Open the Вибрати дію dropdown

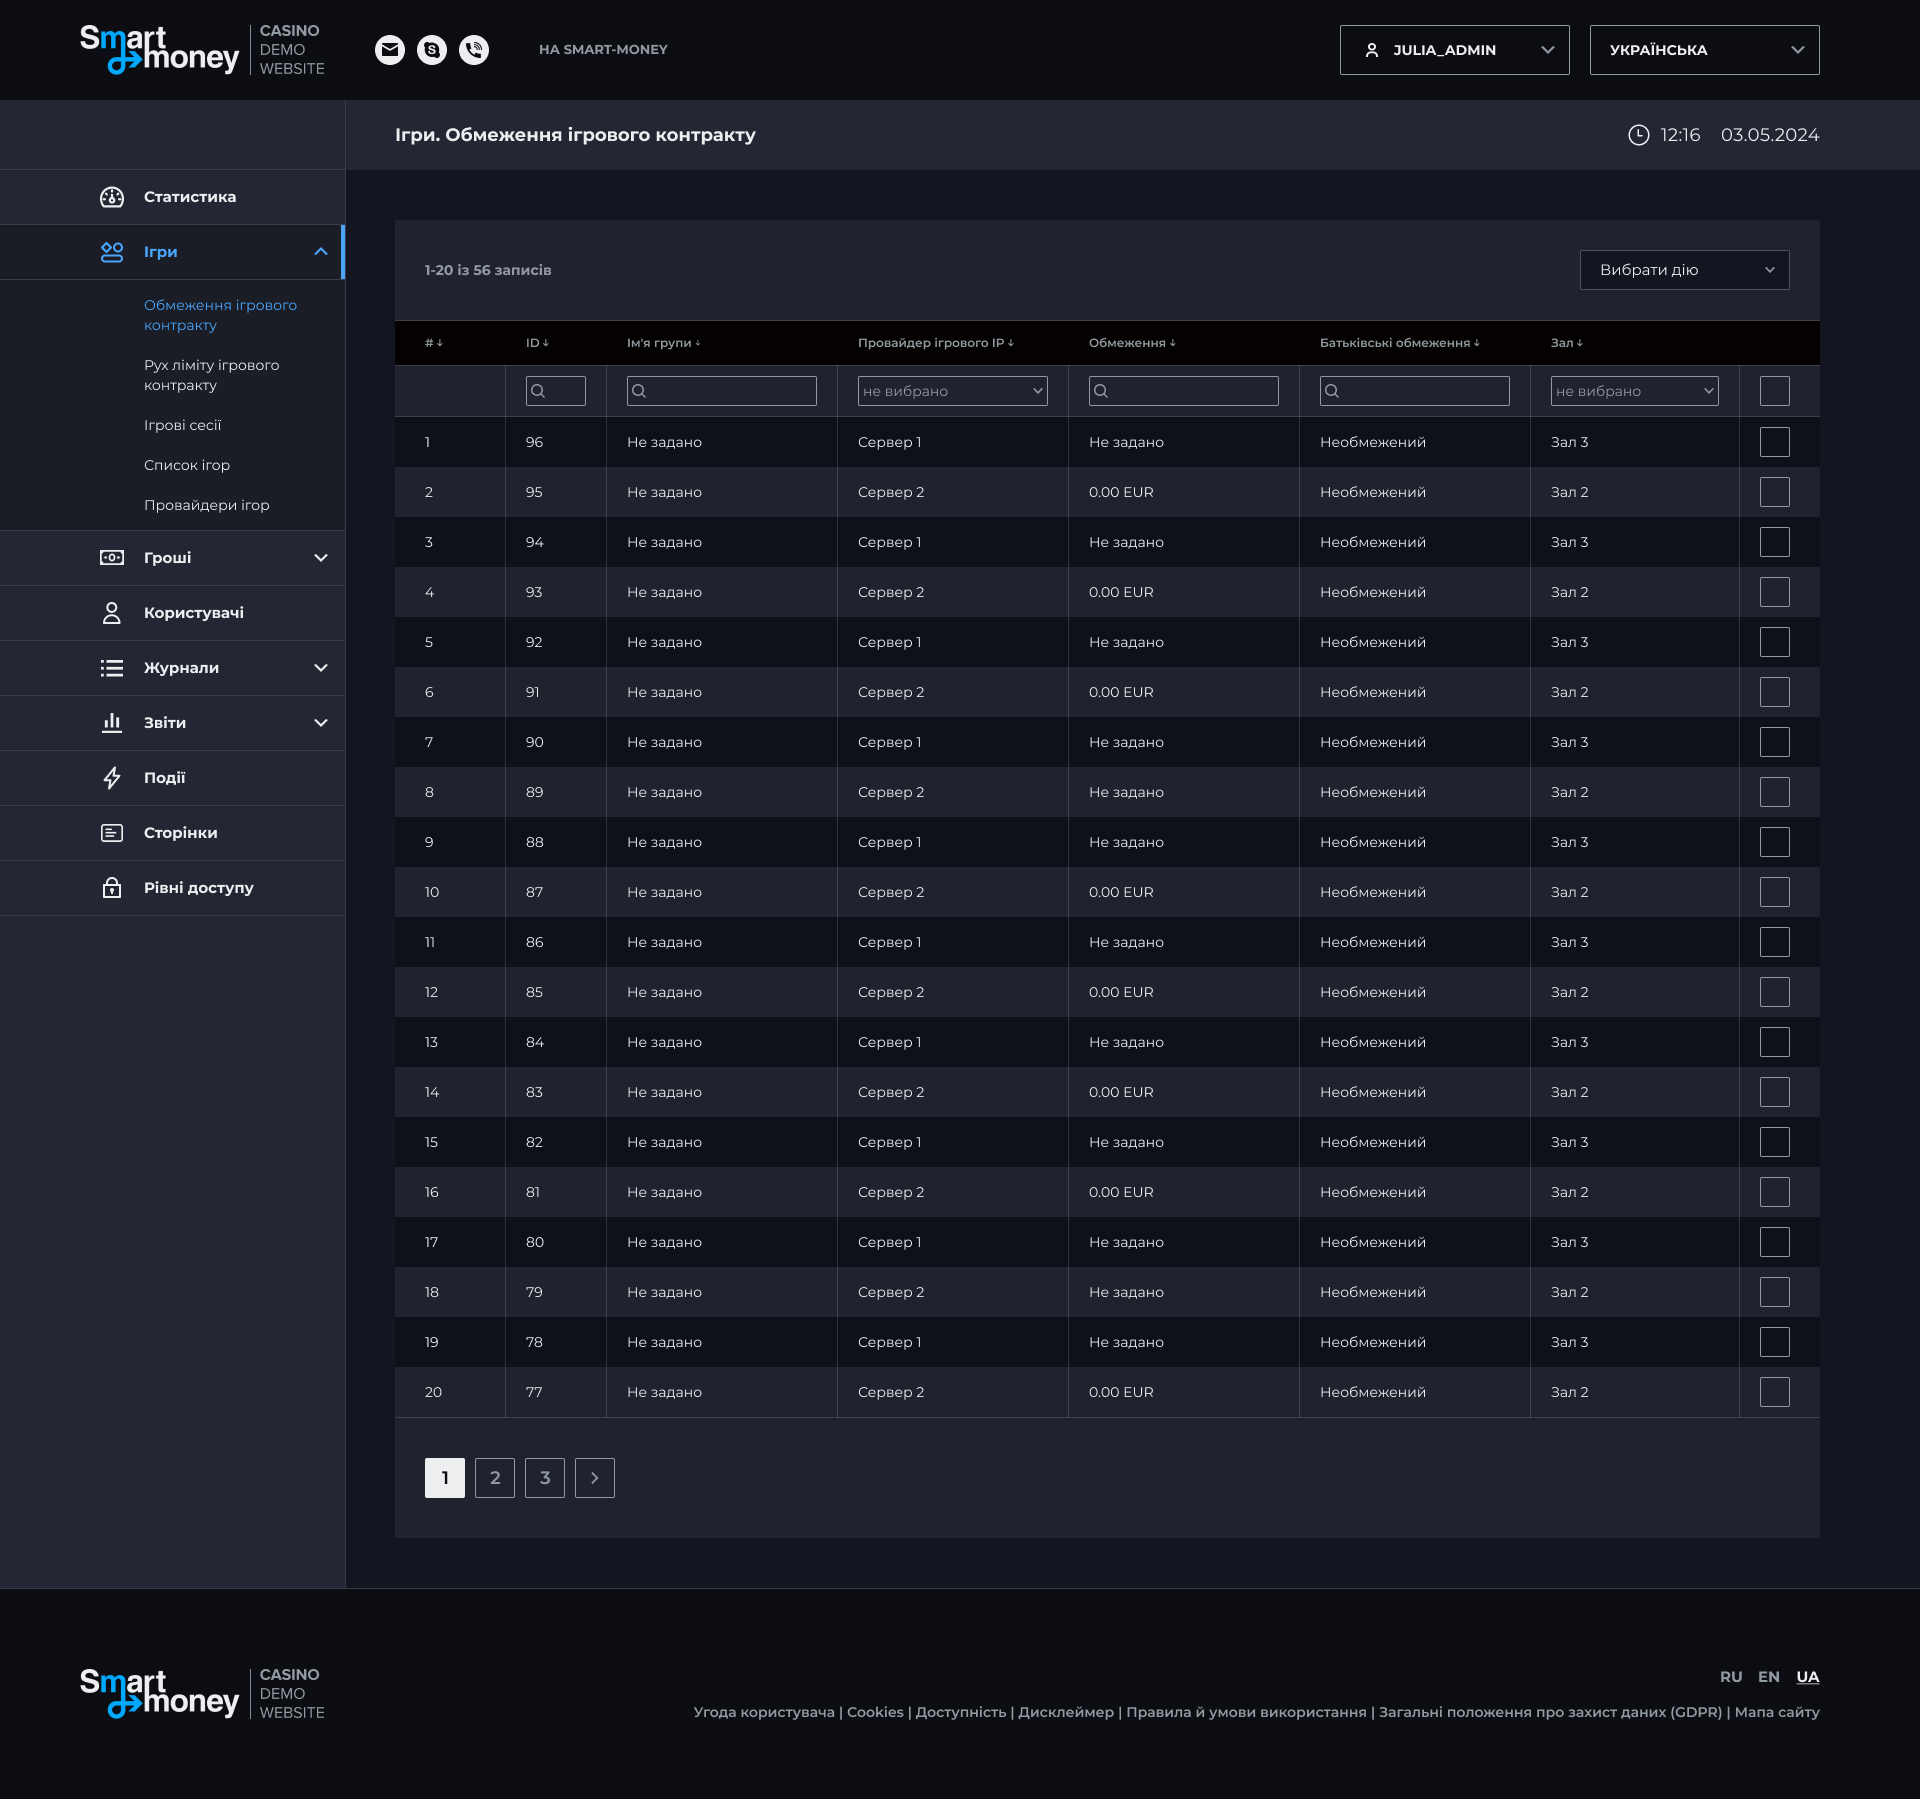[x=1684, y=270]
